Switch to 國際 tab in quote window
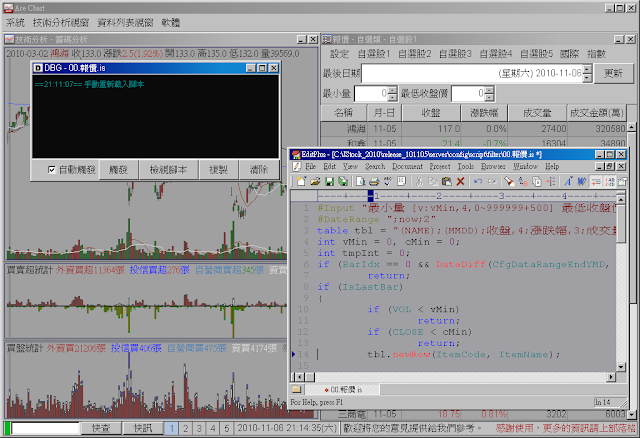Viewport: 640px width, 438px height. [569, 54]
